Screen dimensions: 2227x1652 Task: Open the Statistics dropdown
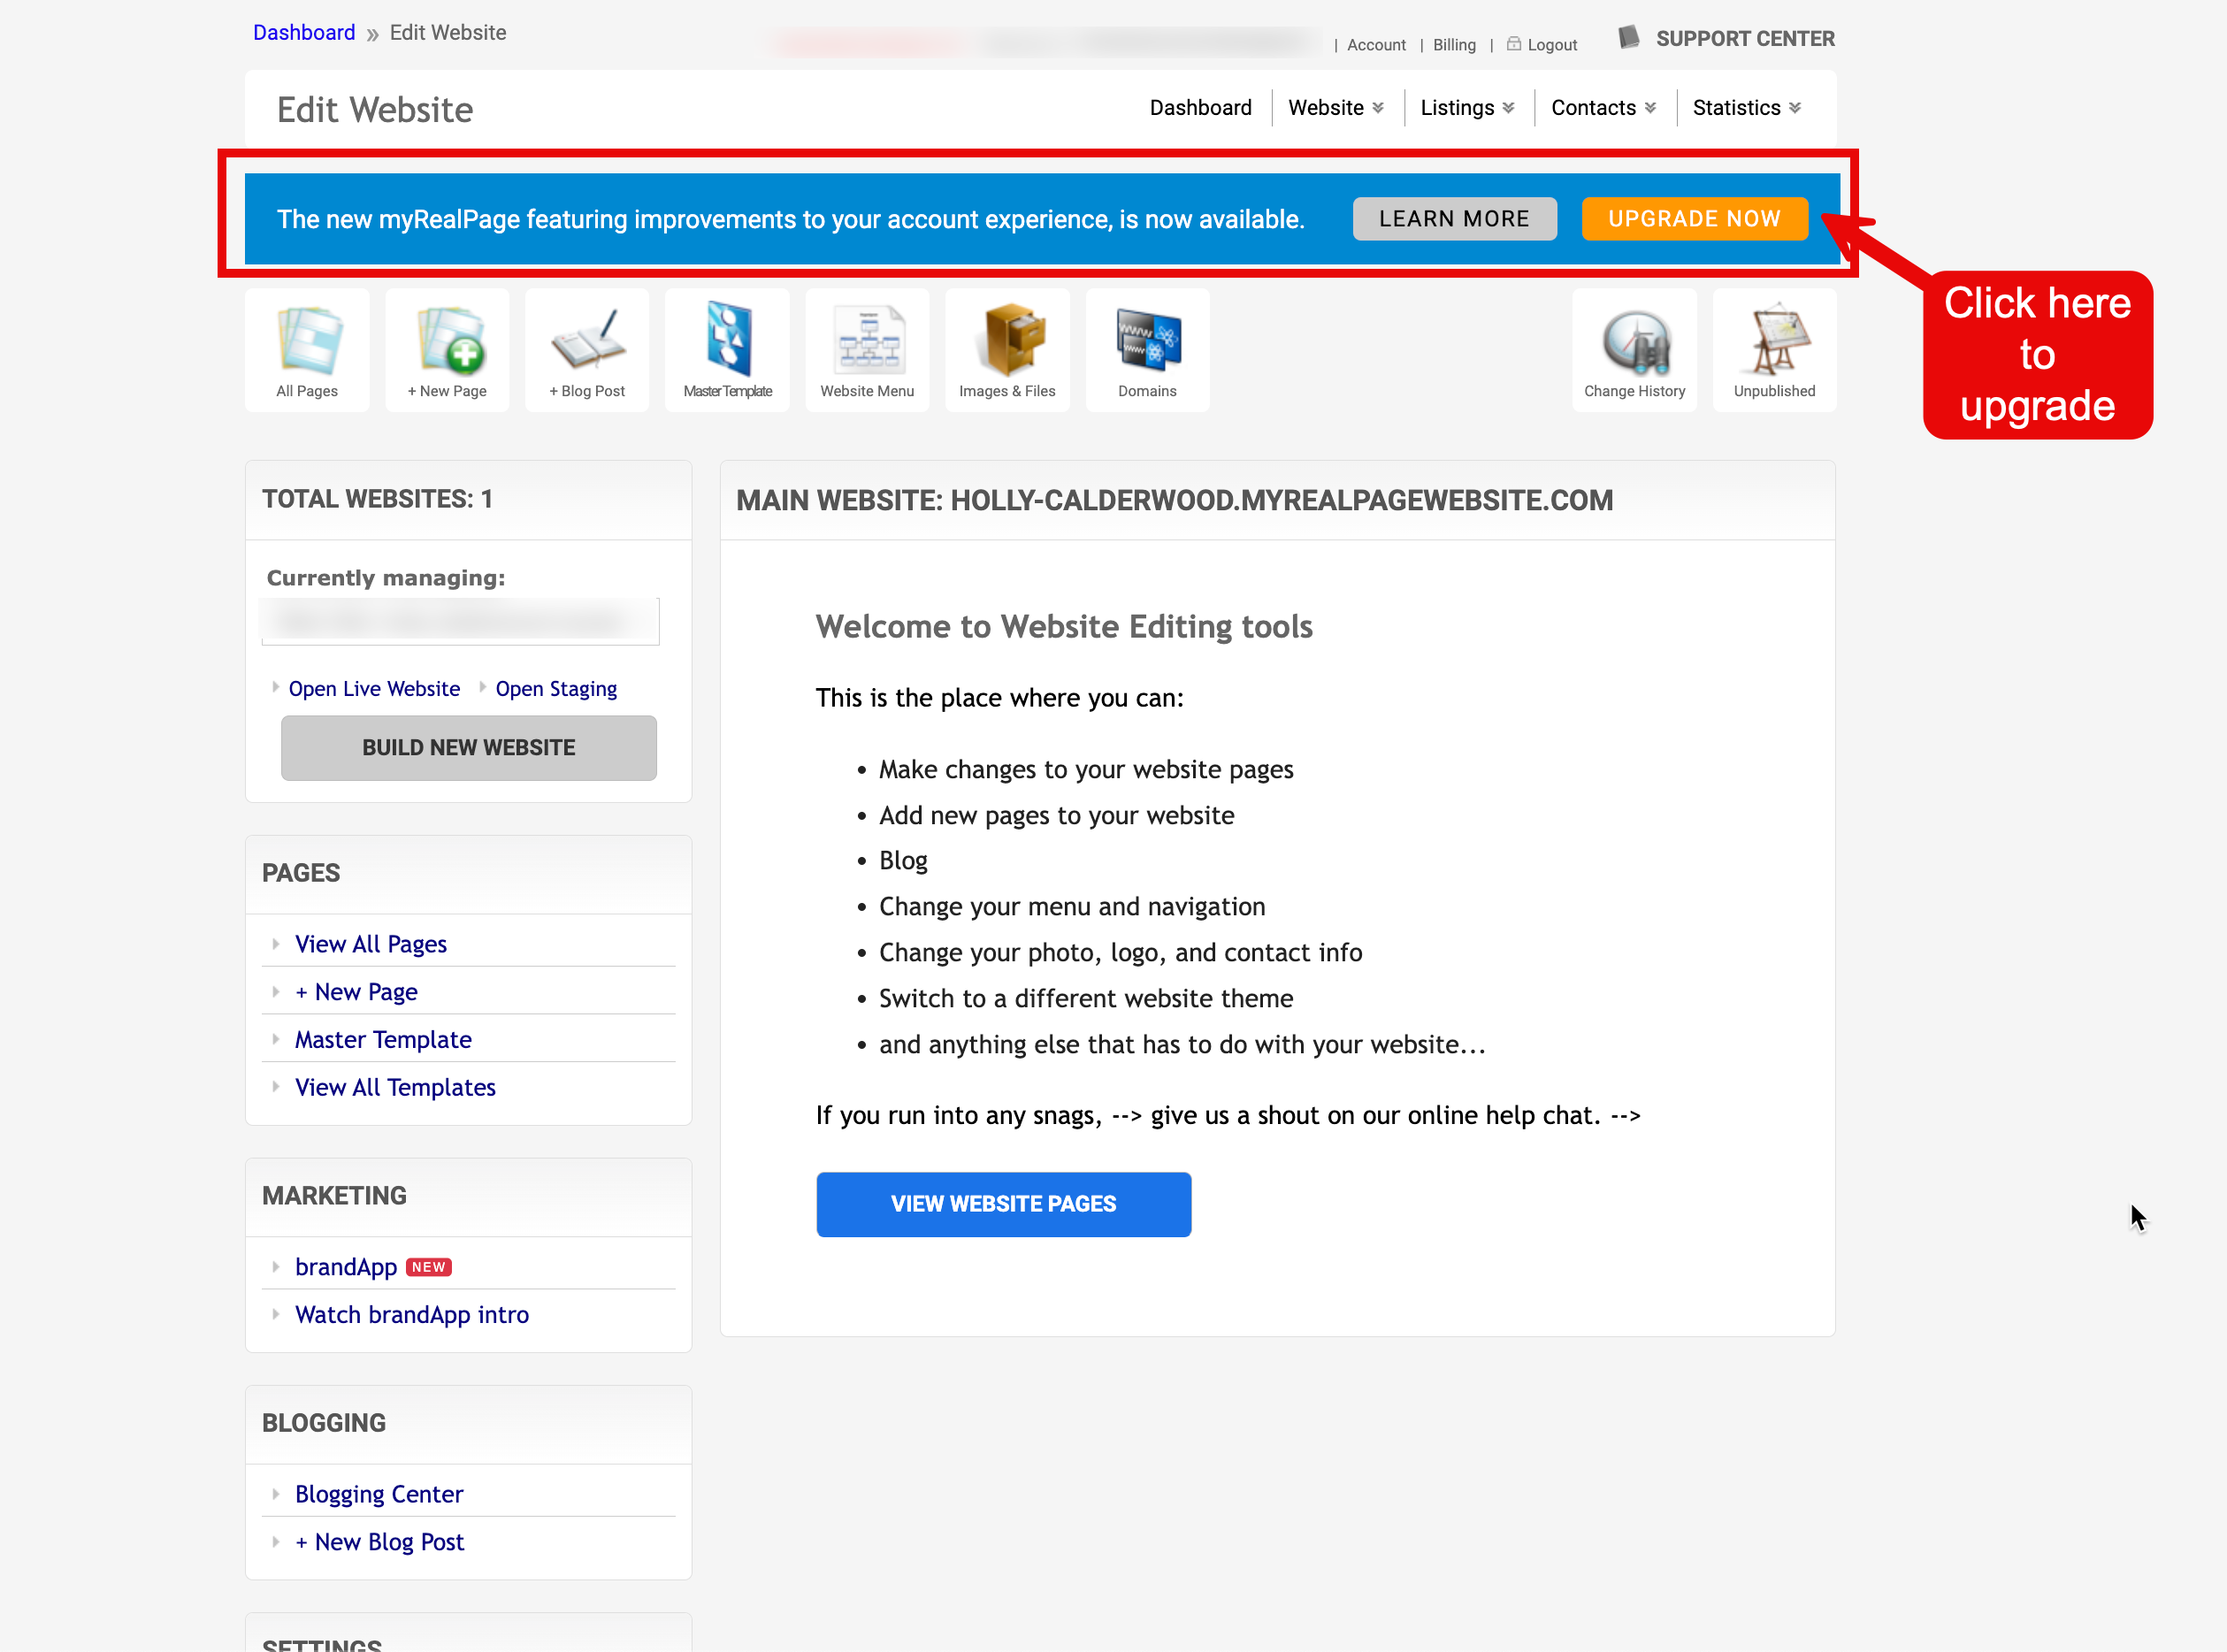coord(1745,107)
